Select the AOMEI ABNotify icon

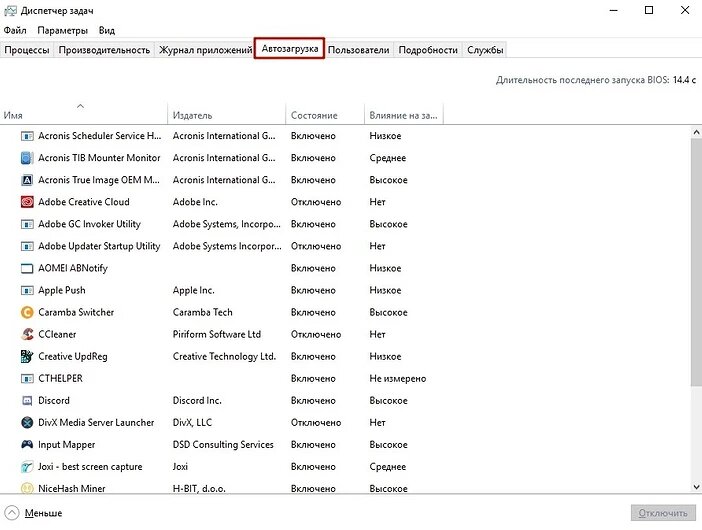pos(27,268)
